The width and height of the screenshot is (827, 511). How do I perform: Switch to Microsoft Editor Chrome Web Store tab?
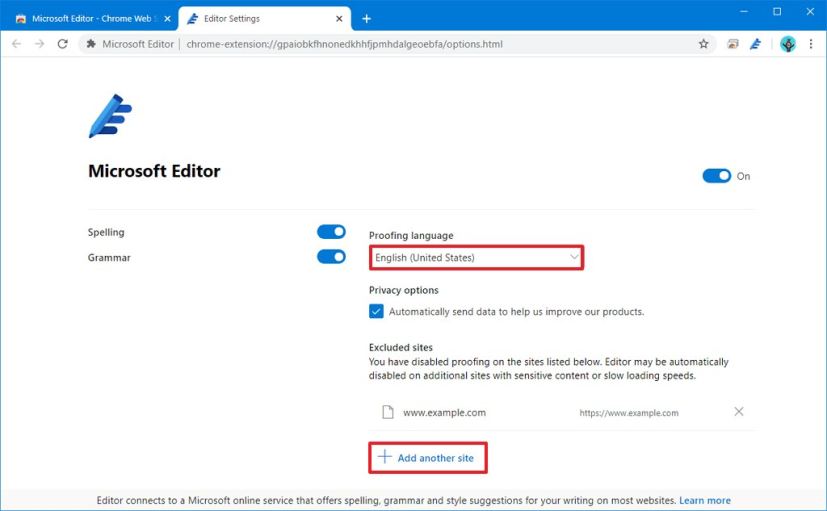[x=93, y=18]
